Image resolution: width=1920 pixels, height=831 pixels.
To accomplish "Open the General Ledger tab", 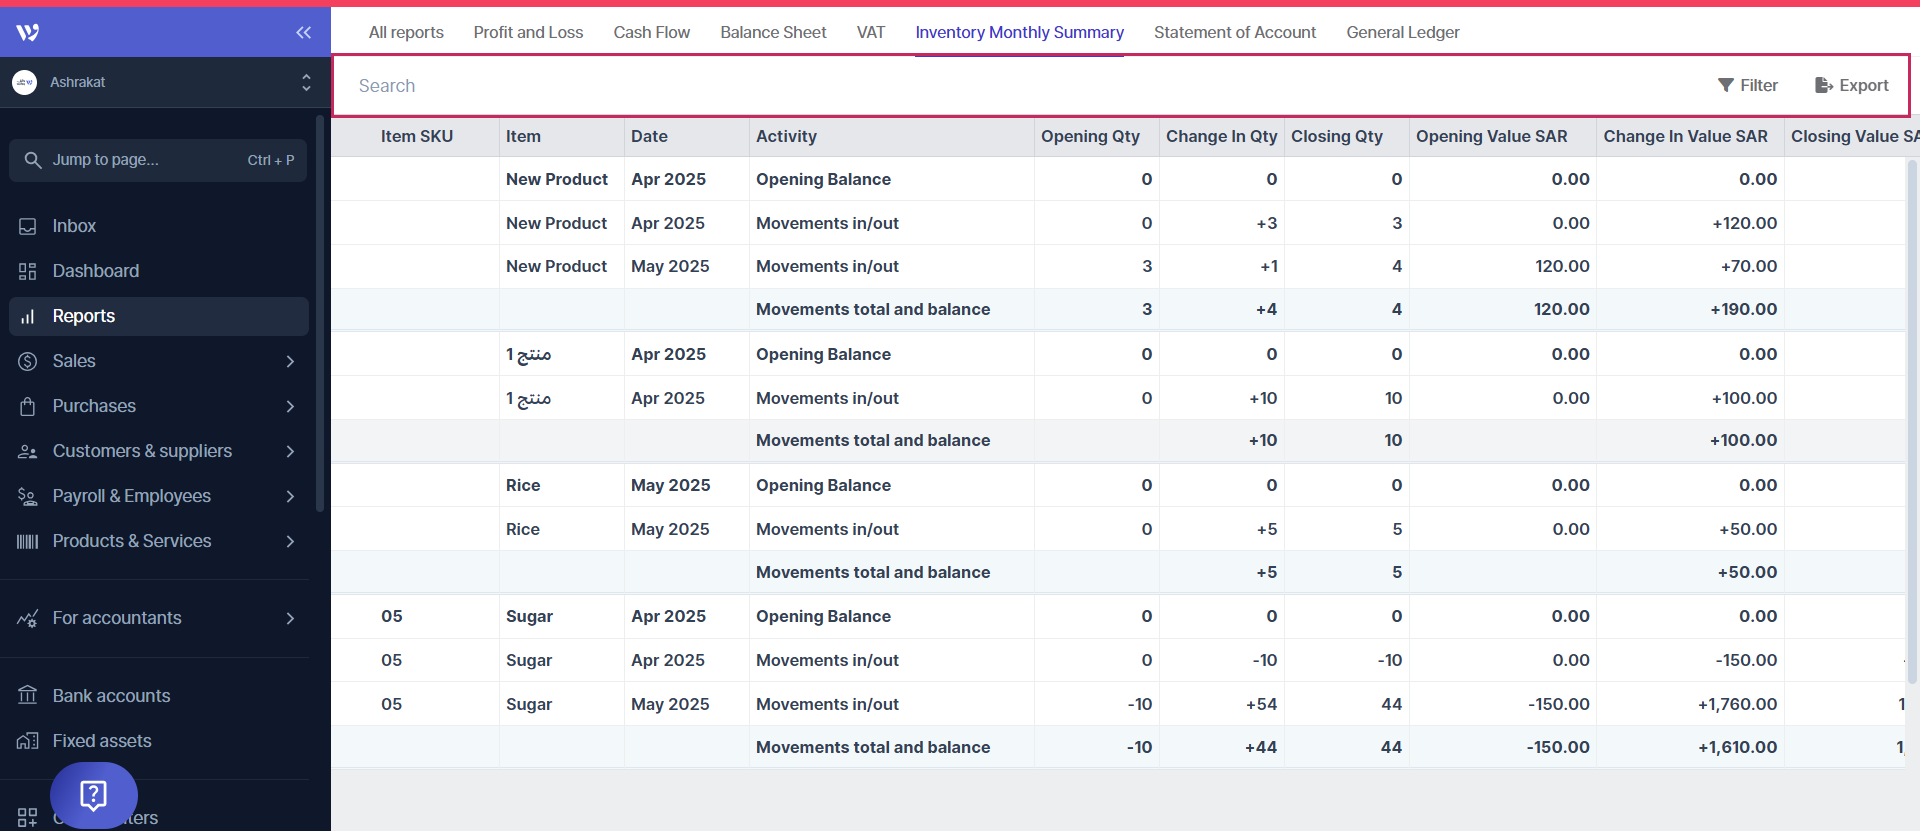I will [x=1402, y=32].
